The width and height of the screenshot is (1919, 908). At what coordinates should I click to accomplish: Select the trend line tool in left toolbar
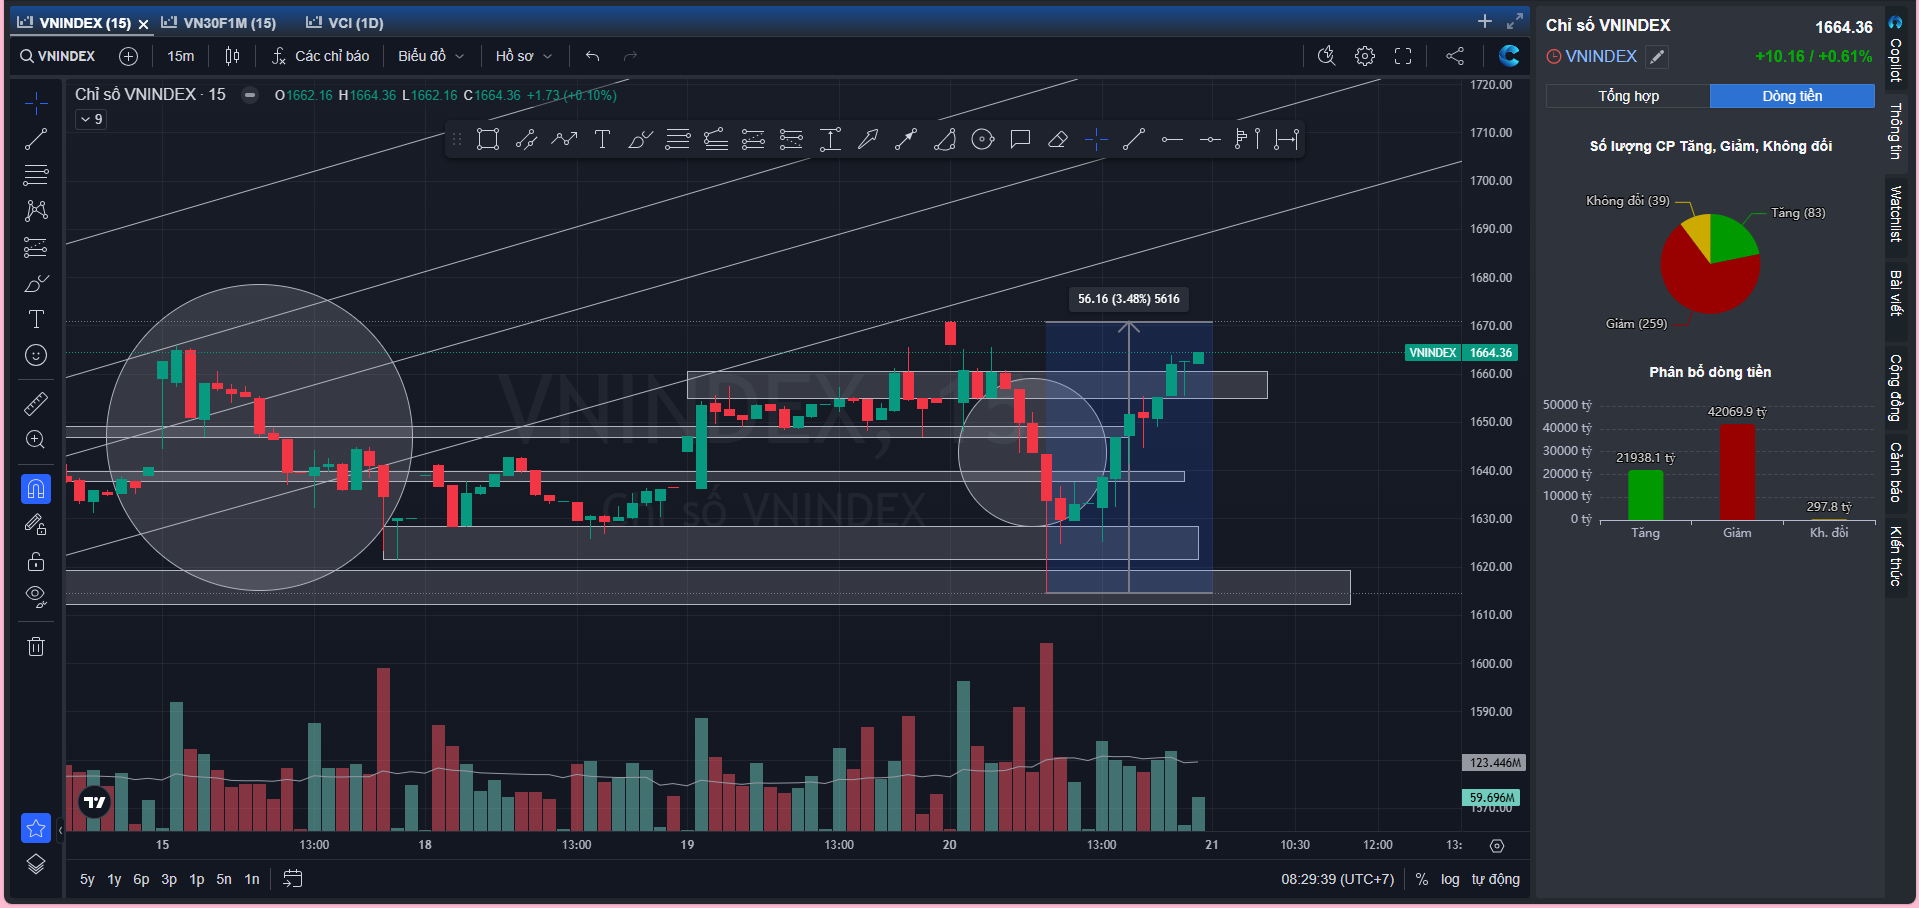pyautogui.click(x=36, y=139)
